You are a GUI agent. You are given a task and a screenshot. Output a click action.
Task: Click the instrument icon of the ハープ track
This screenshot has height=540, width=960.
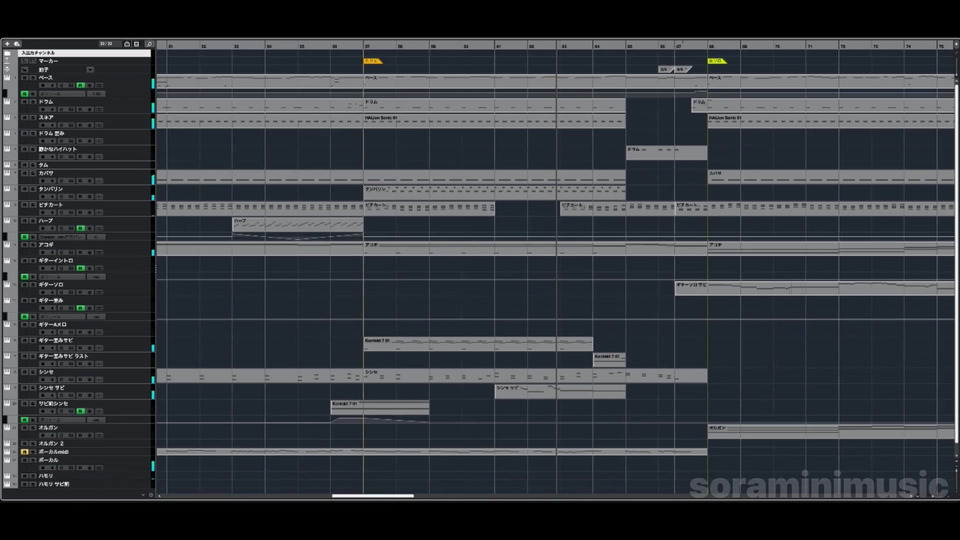7,220
